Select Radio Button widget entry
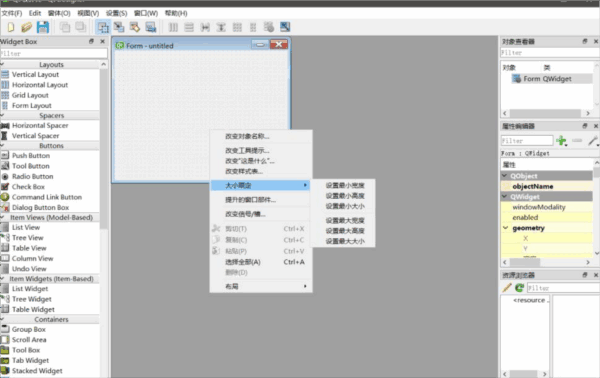600x378 pixels. point(33,176)
